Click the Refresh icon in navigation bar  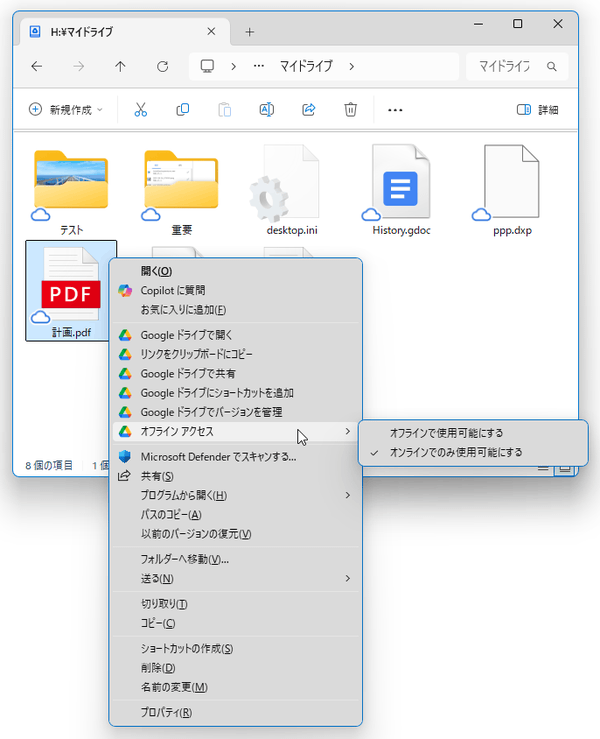[162, 67]
